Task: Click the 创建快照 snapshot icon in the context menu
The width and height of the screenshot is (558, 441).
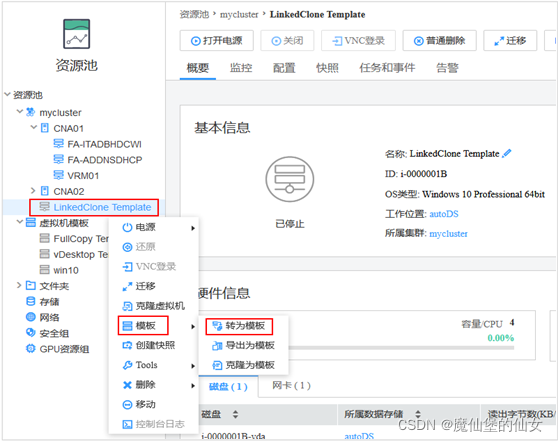Action: click(x=127, y=345)
